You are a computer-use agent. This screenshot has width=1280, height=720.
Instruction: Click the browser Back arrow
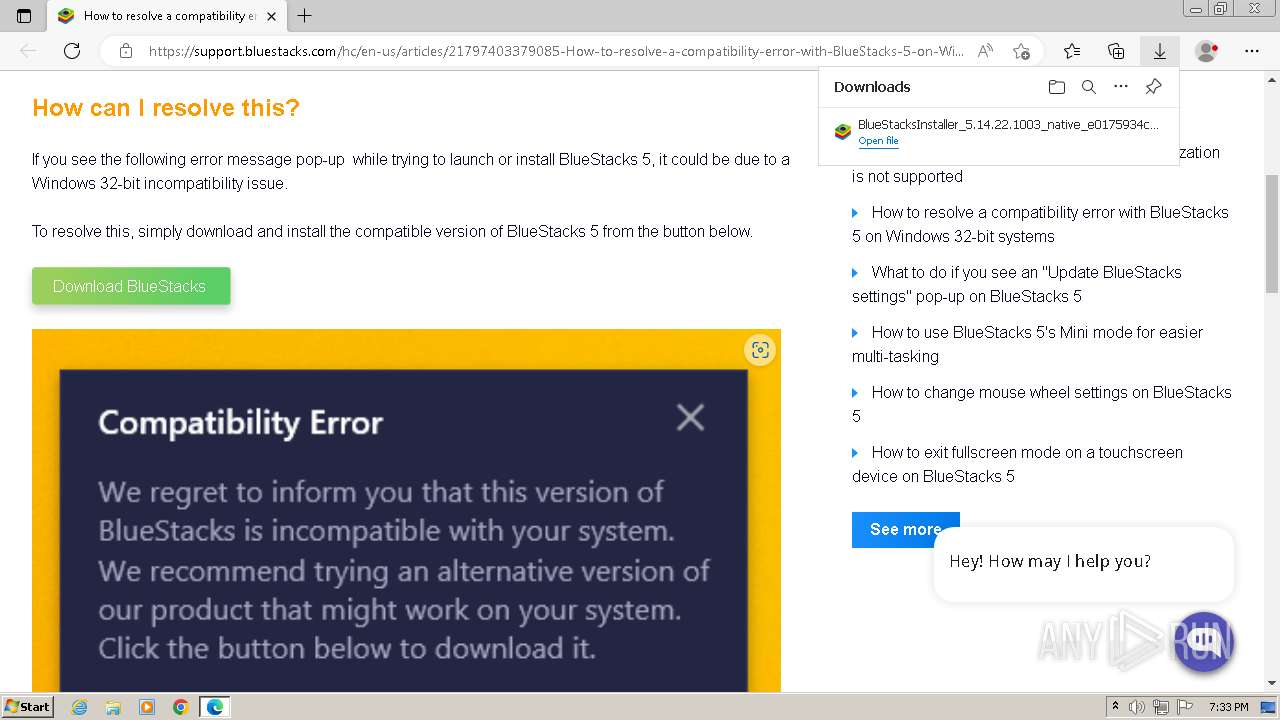click(x=28, y=51)
